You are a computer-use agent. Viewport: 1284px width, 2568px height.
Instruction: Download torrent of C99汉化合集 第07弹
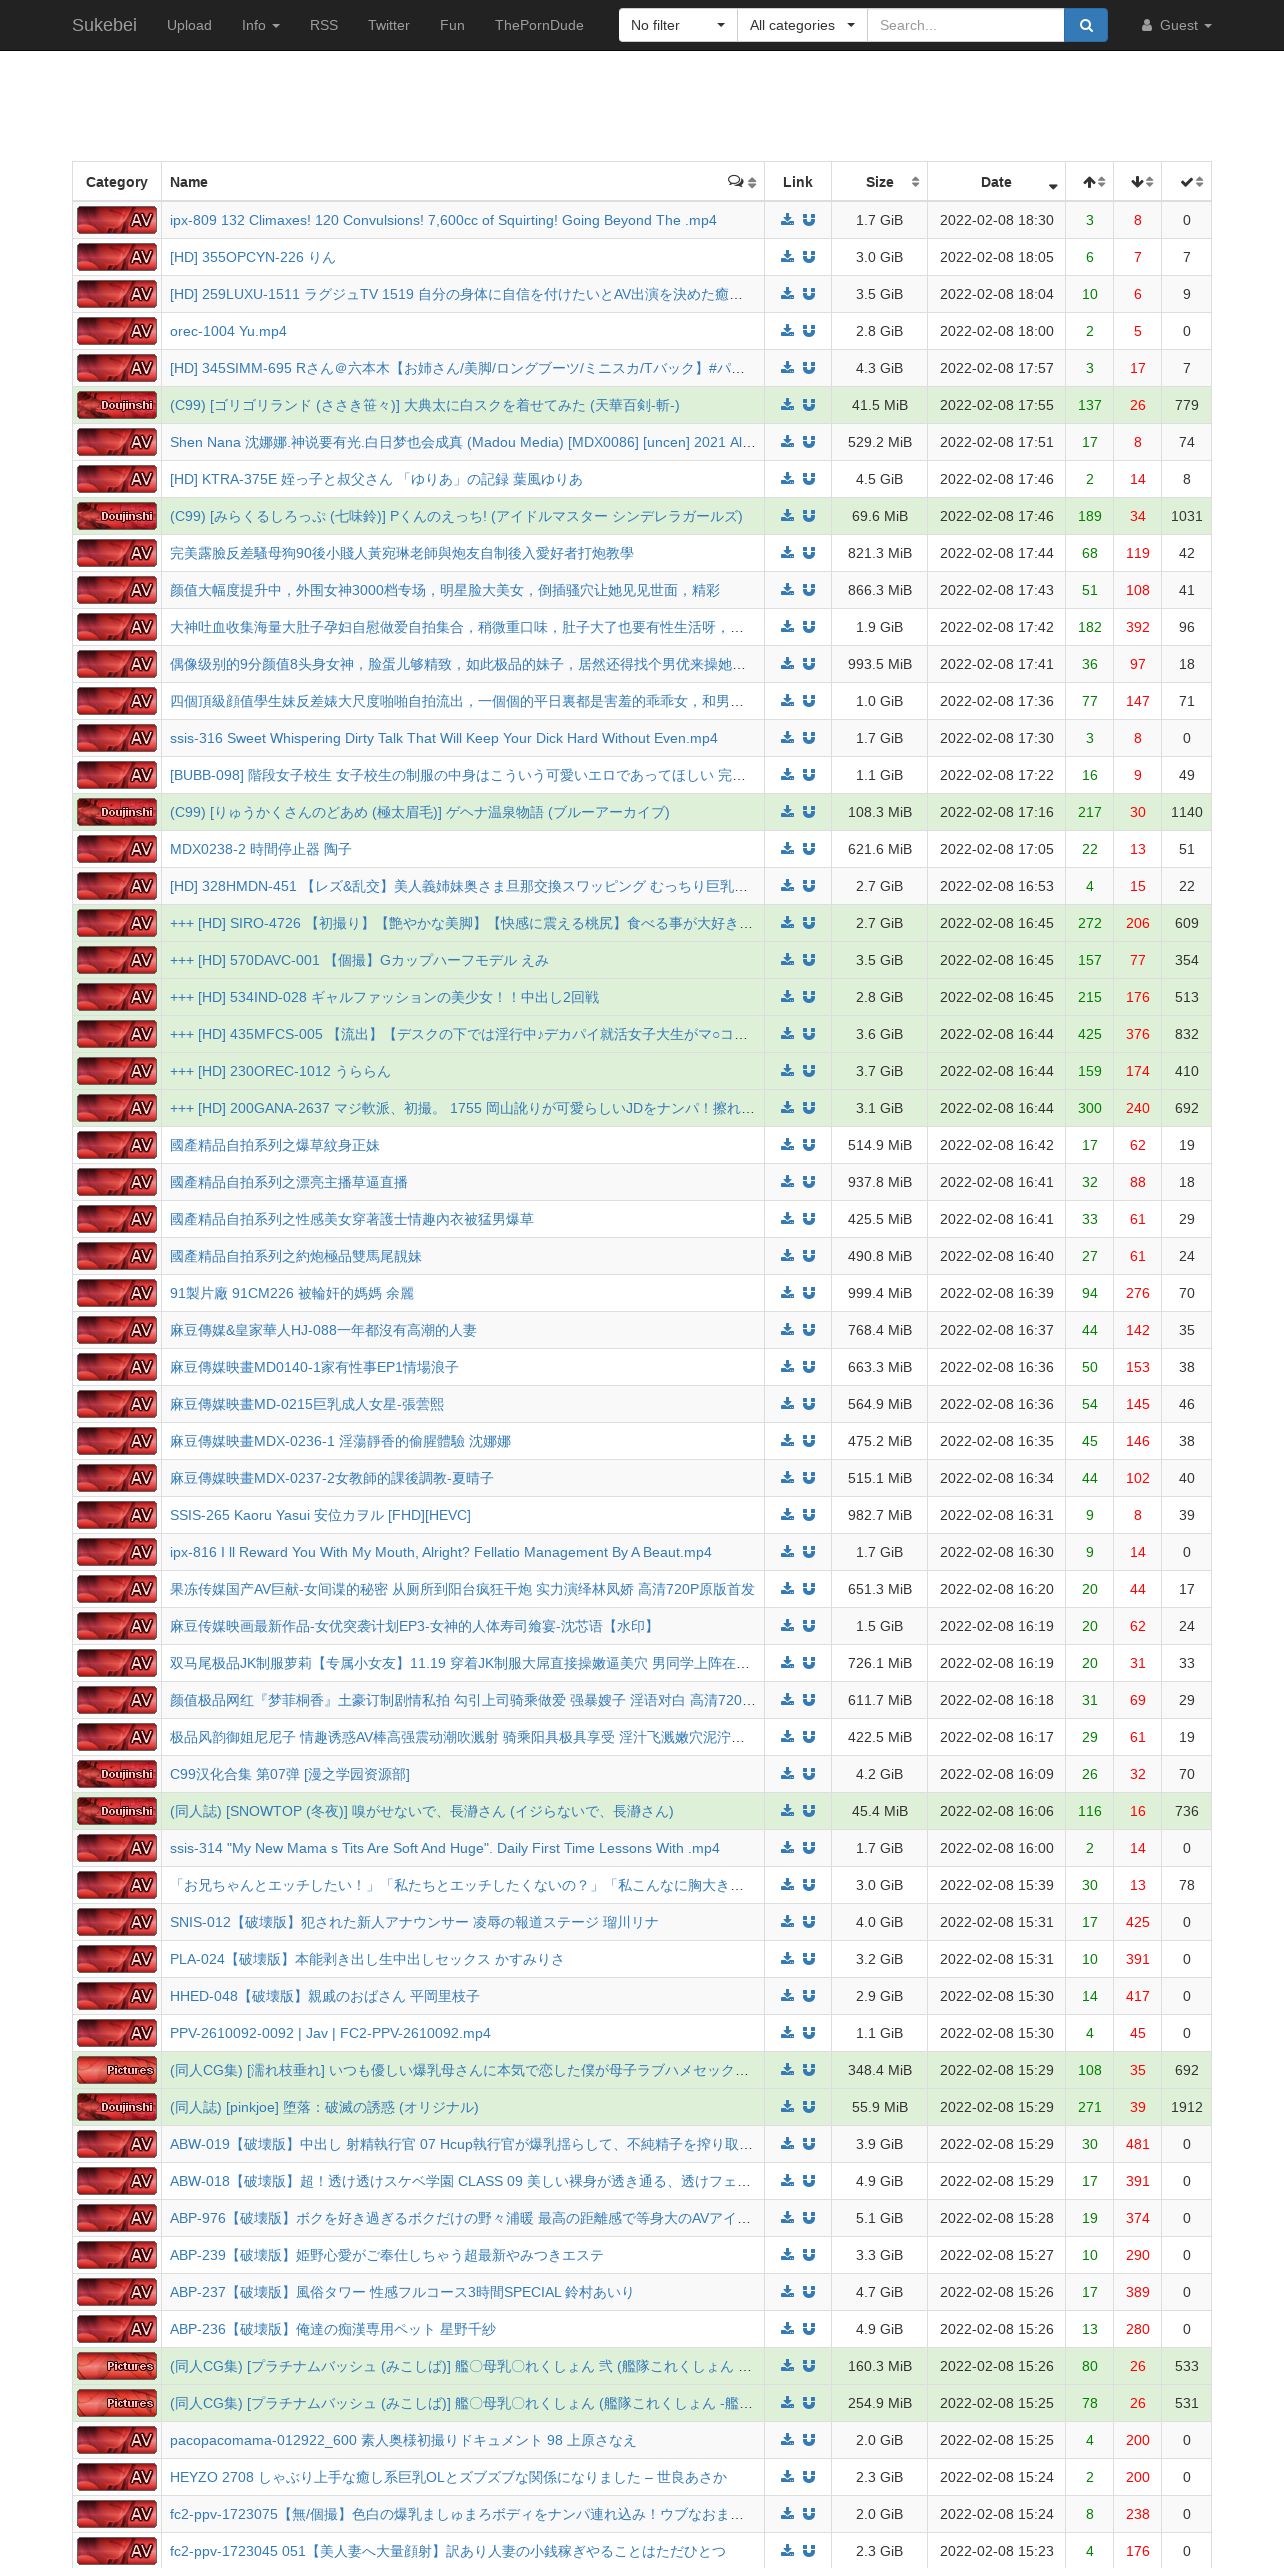click(x=787, y=1774)
